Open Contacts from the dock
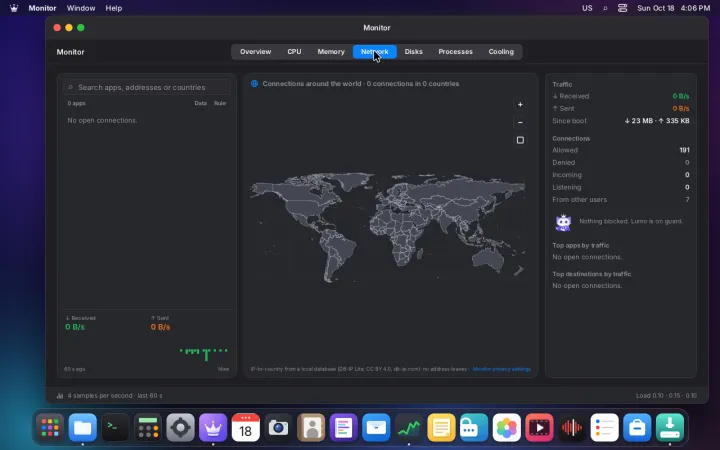The height and width of the screenshot is (450, 720). pyautogui.click(x=311, y=428)
